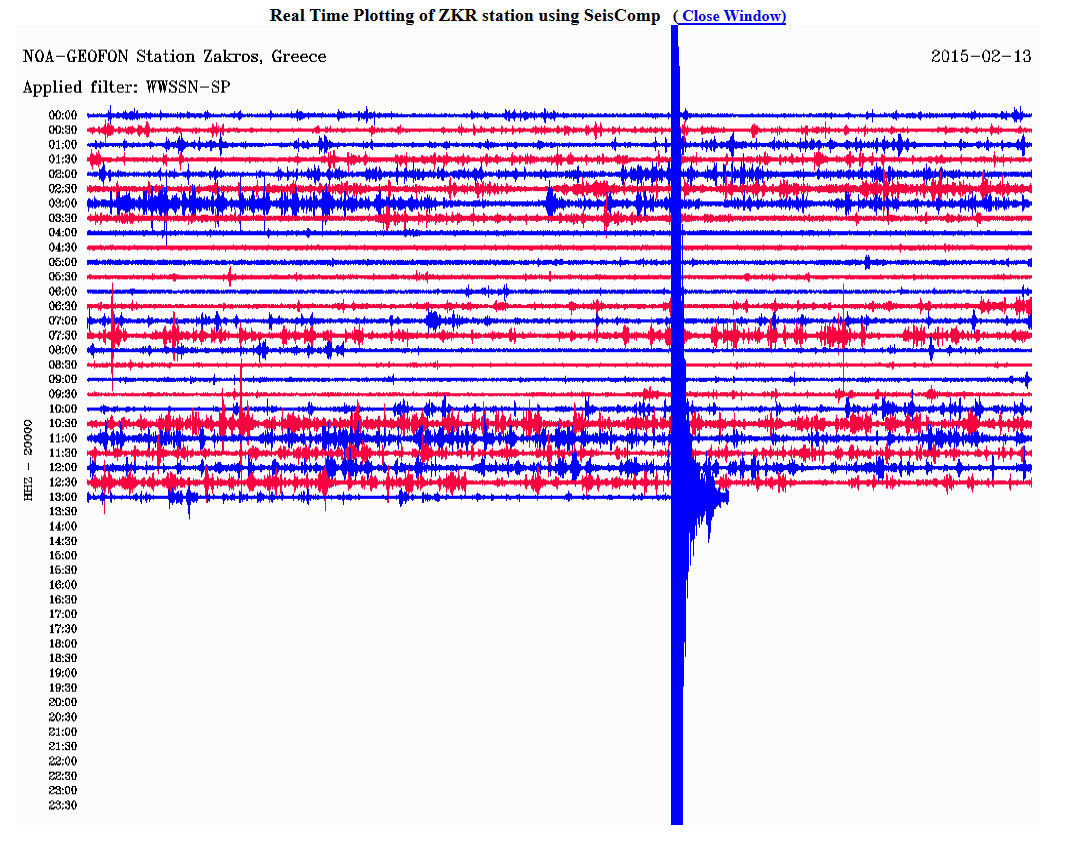Click the NOA-GEOFON Station Zakros heading
This screenshot has height=844, width=1067.
tap(174, 57)
